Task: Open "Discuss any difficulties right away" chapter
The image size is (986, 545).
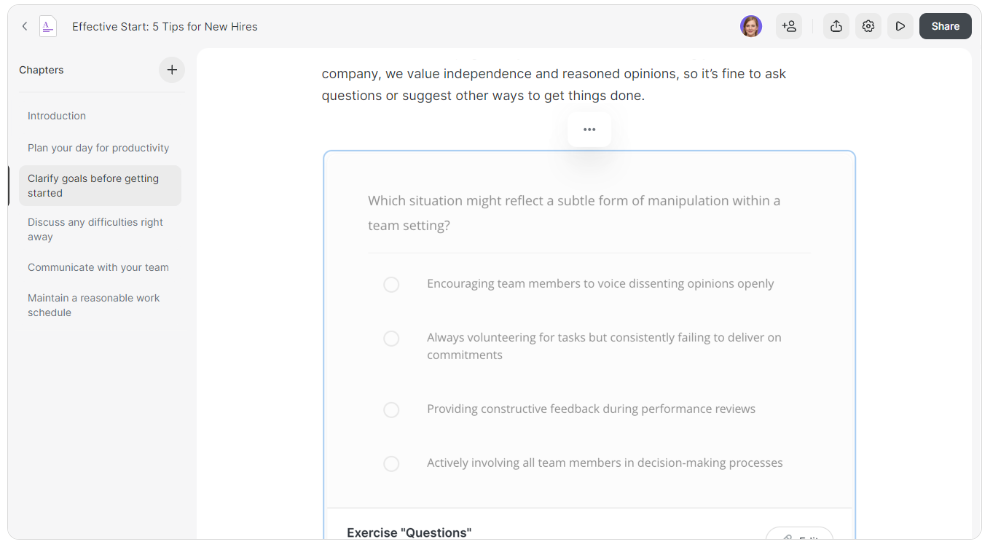Action: point(95,230)
